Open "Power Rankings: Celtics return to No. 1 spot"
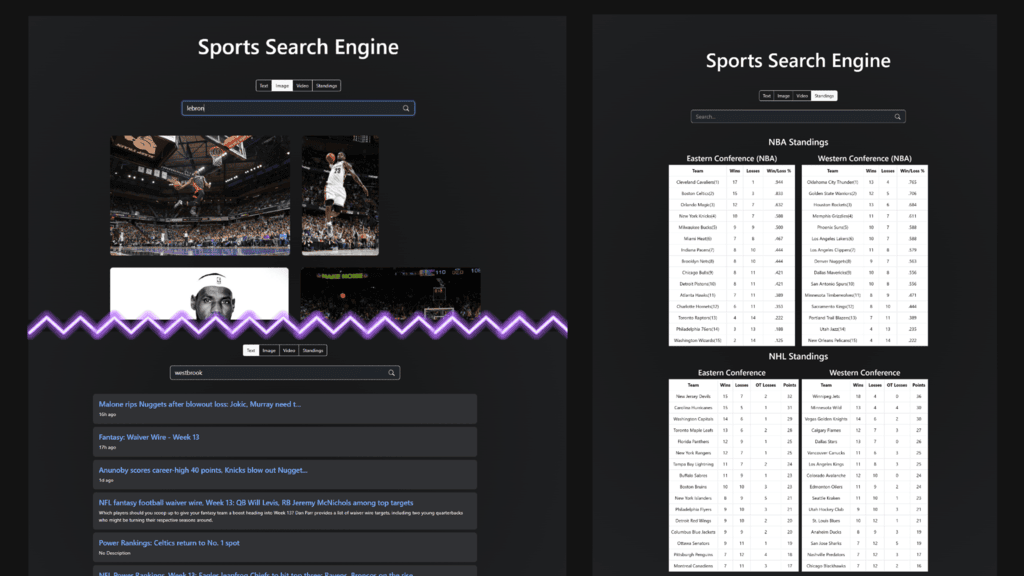The width and height of the screenshot is (1024, 576). (x=169, y=543)
